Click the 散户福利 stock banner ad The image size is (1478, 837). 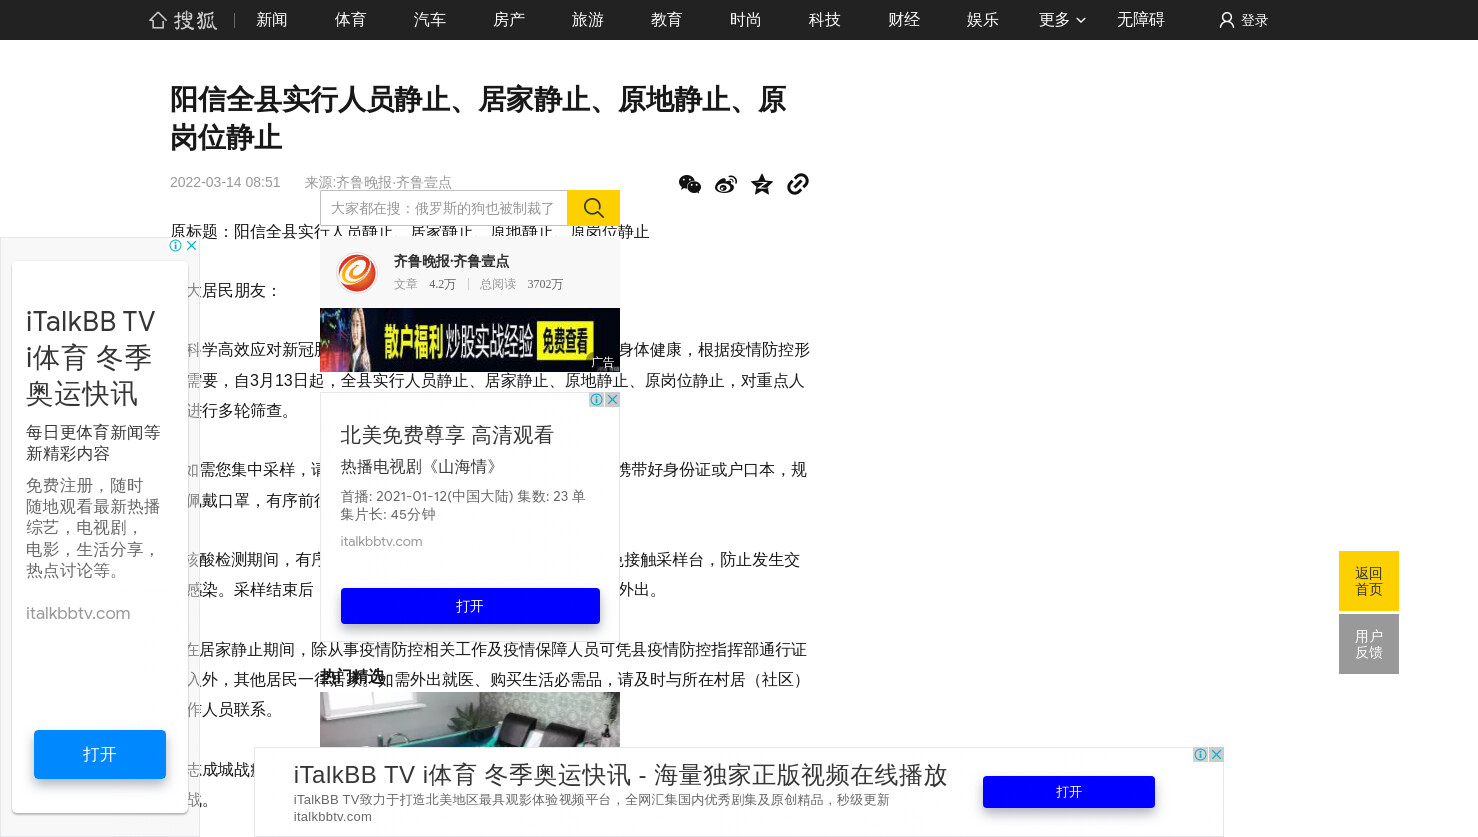(470, 340)
